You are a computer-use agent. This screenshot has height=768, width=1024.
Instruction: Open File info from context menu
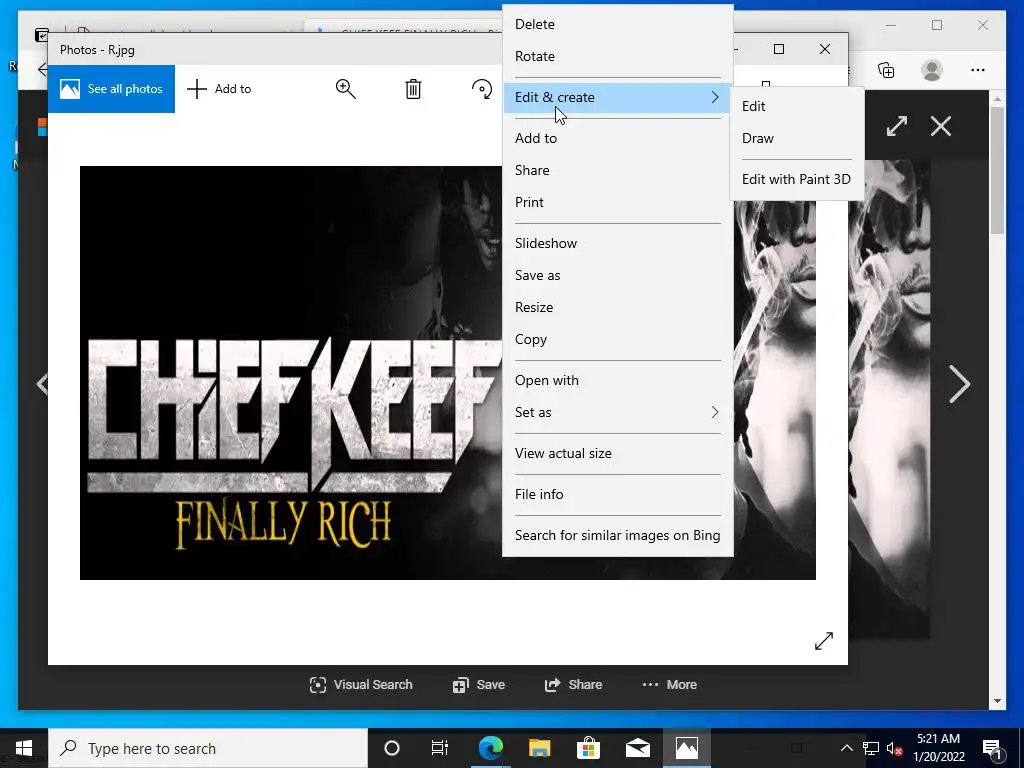point(617,494)
